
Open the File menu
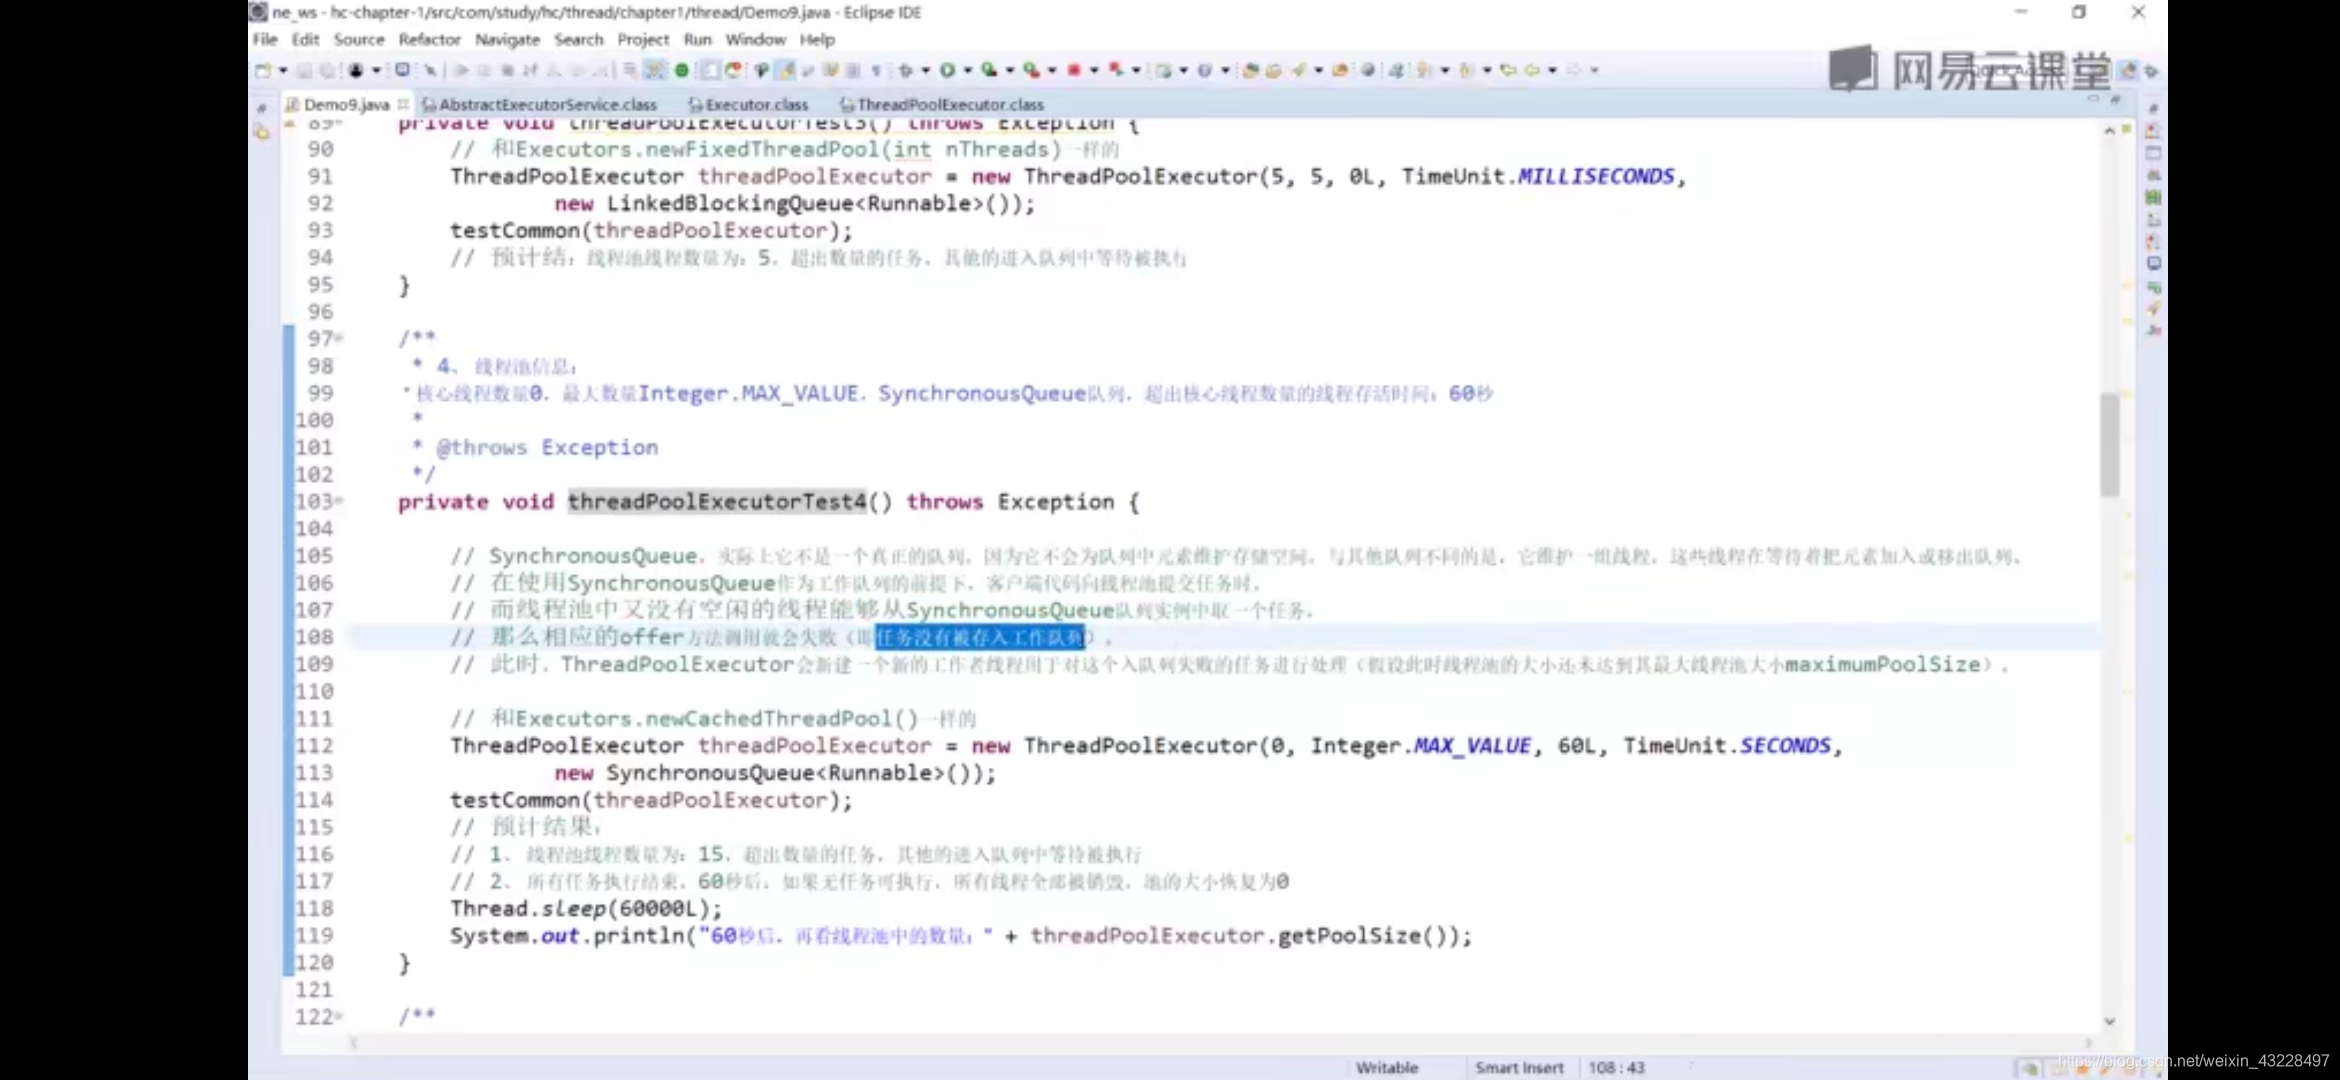(265, 39)
